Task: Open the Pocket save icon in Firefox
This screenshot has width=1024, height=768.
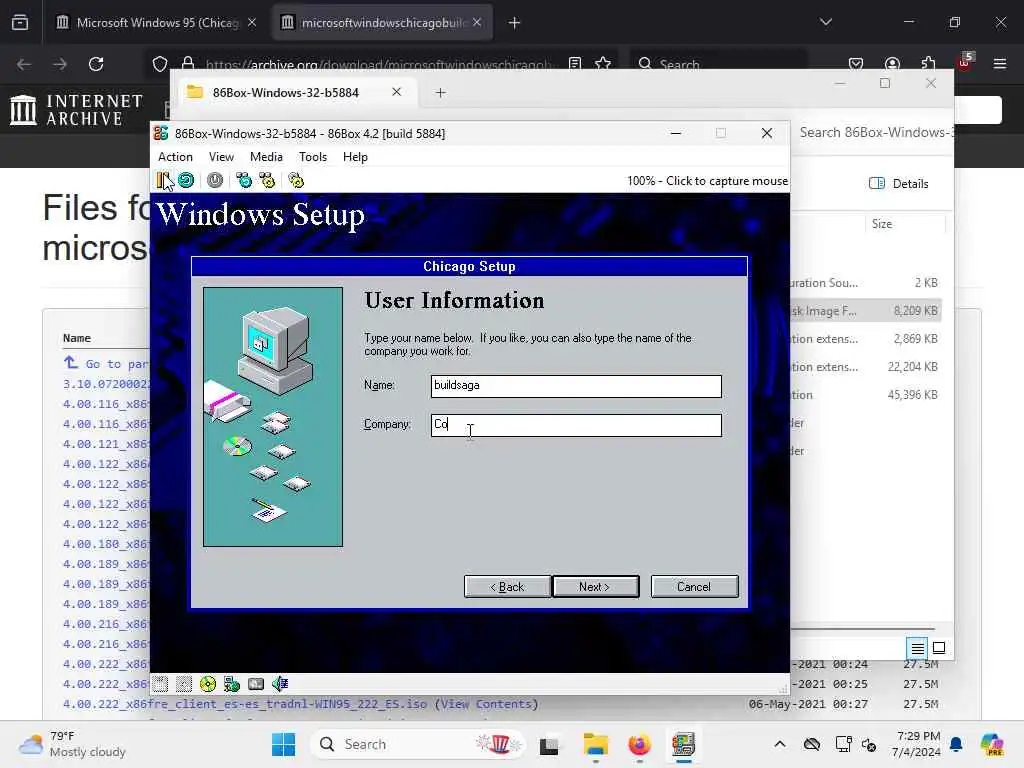Action: point(856,64)
